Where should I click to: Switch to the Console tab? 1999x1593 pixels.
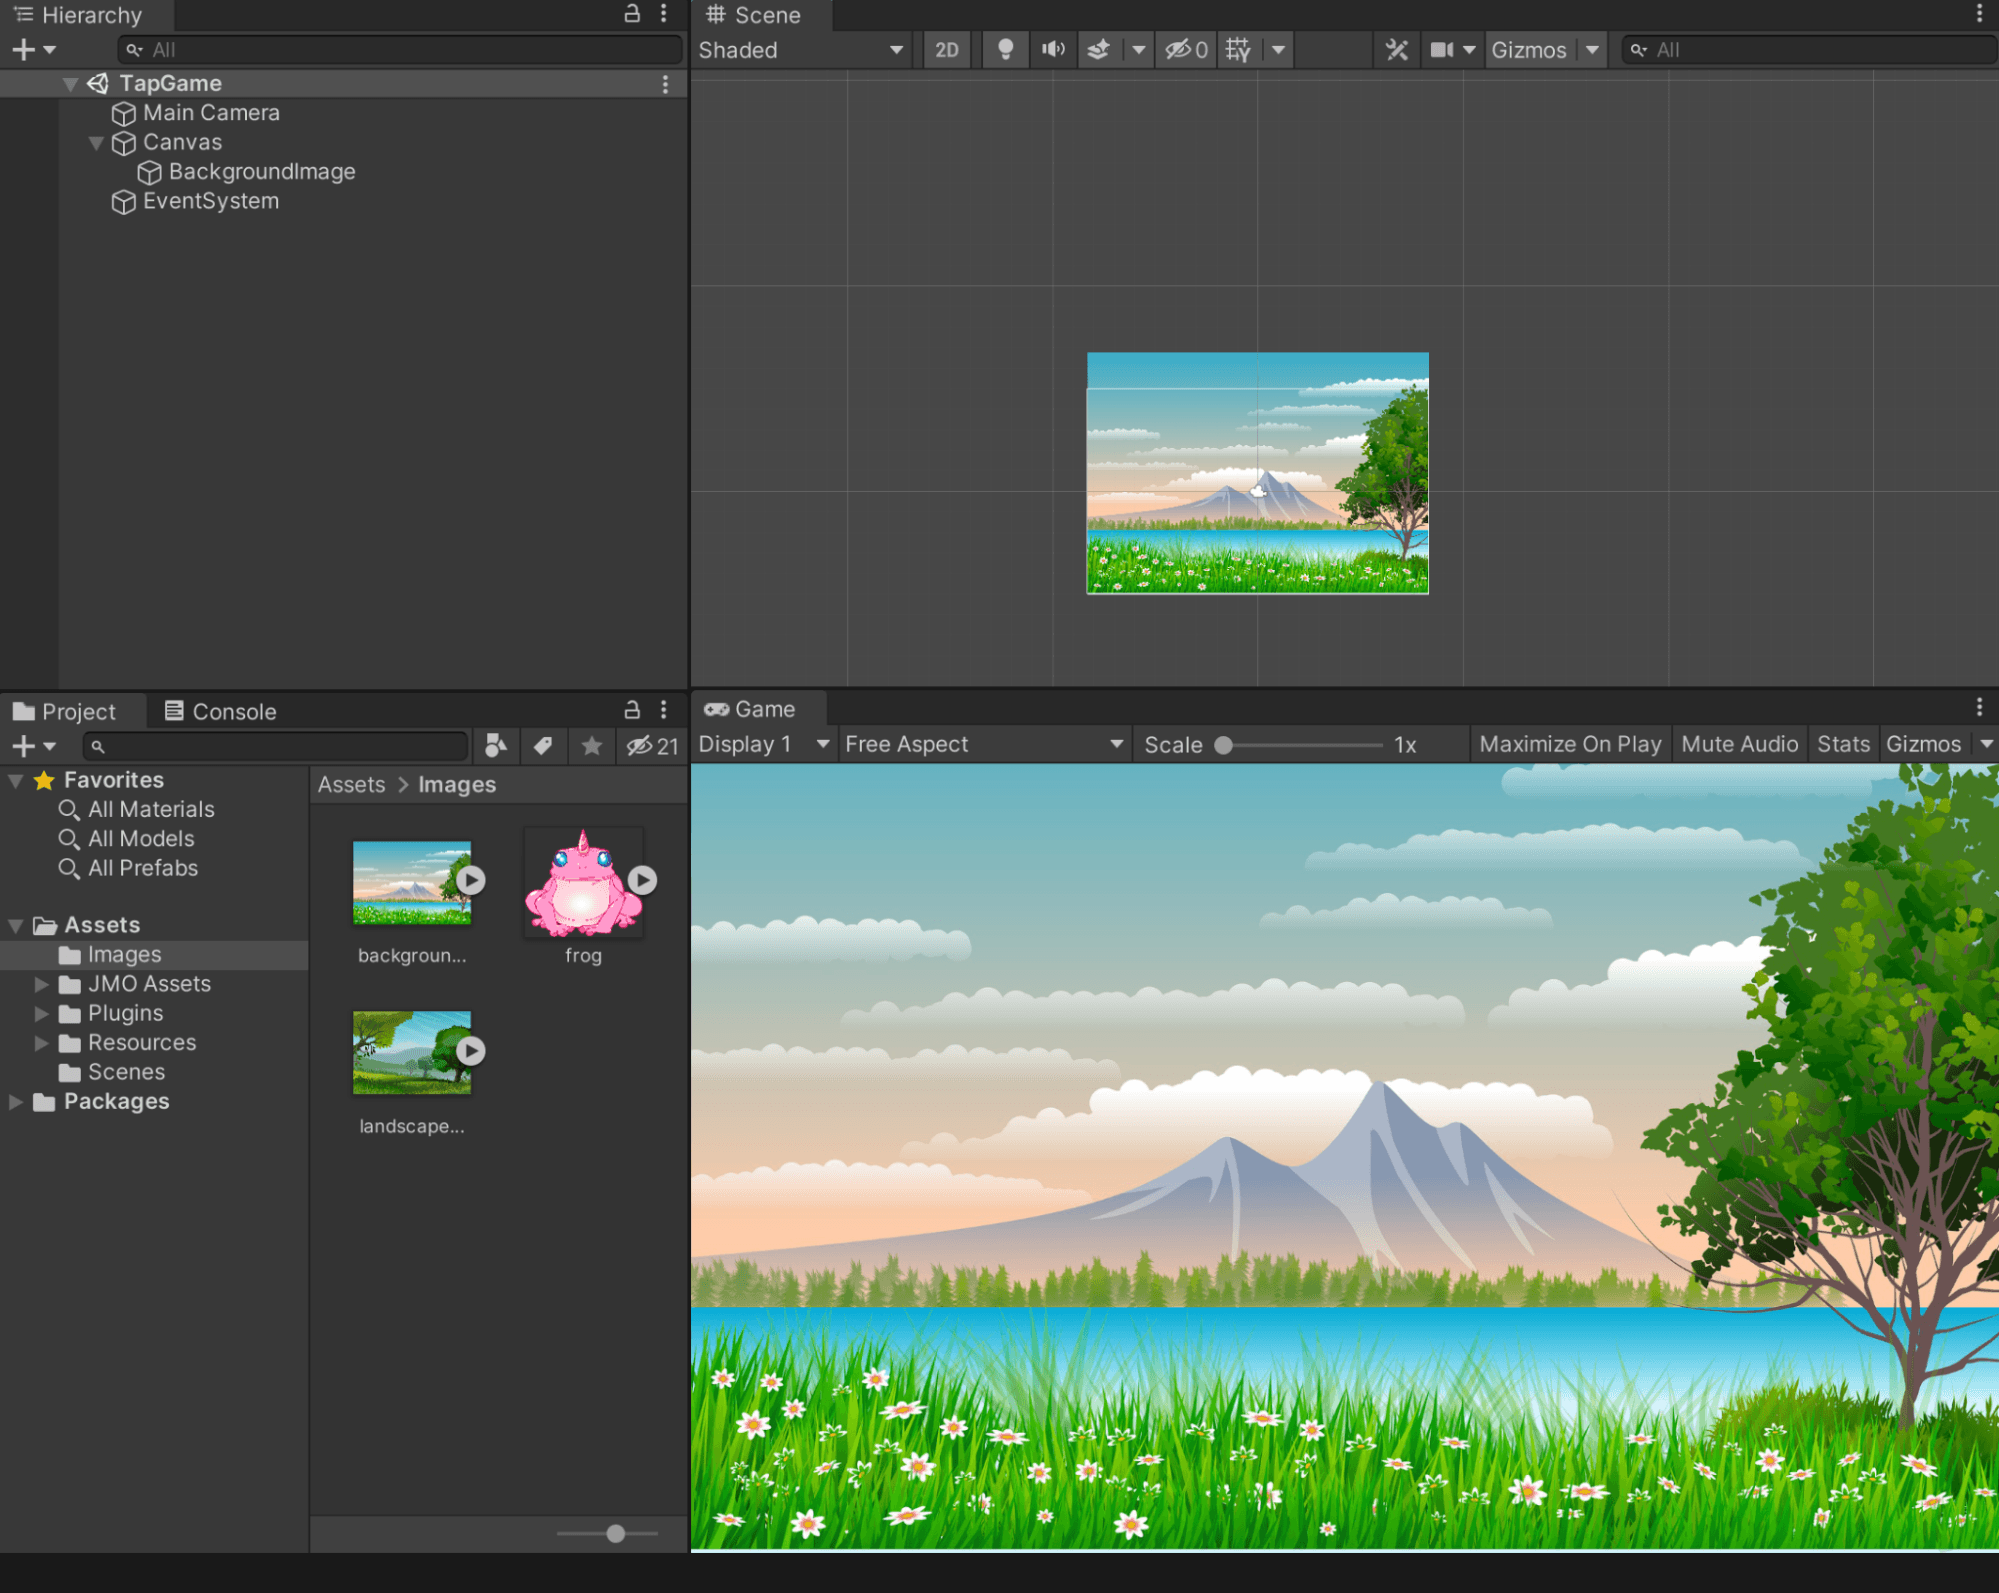[x=231, y=711]
